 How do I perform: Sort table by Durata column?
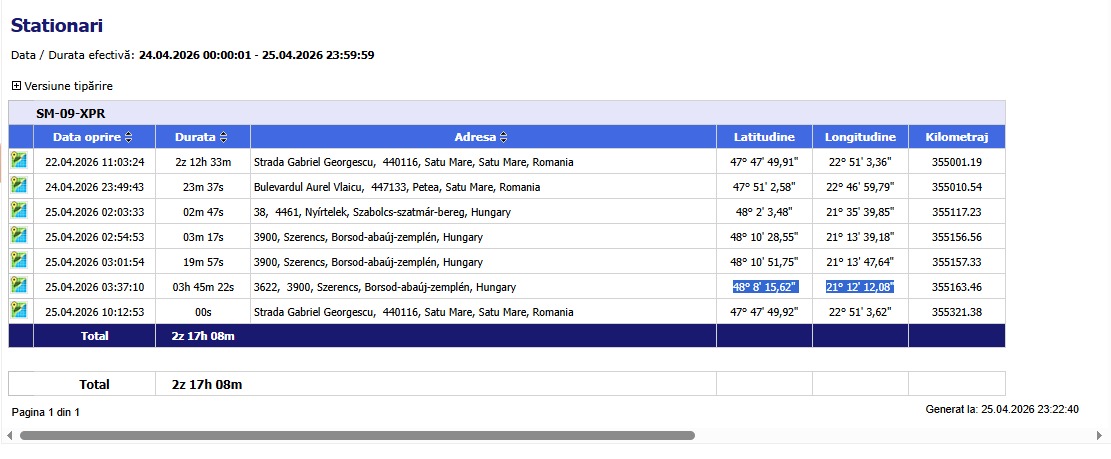point(223,137)
